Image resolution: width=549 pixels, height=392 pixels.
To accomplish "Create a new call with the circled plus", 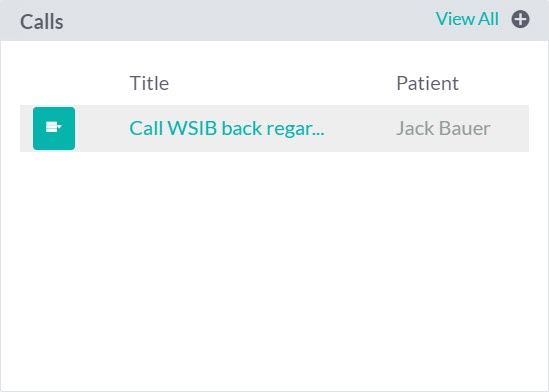I will click(520, 19).
